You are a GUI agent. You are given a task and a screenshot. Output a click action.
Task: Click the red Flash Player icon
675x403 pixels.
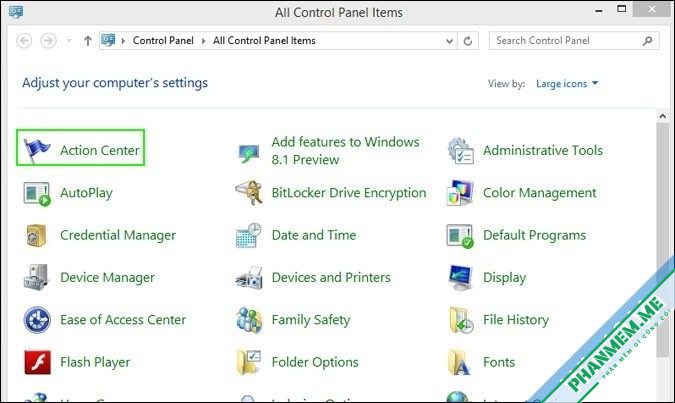click(x=37, y=362)
